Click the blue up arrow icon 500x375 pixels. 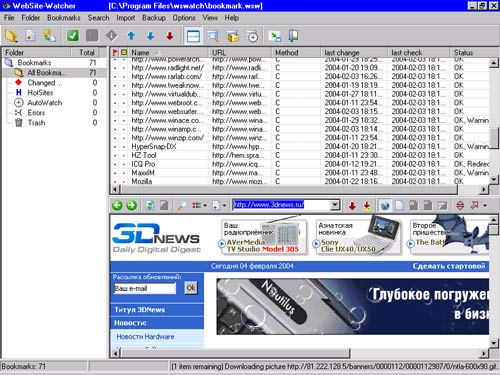click(131, 36)
